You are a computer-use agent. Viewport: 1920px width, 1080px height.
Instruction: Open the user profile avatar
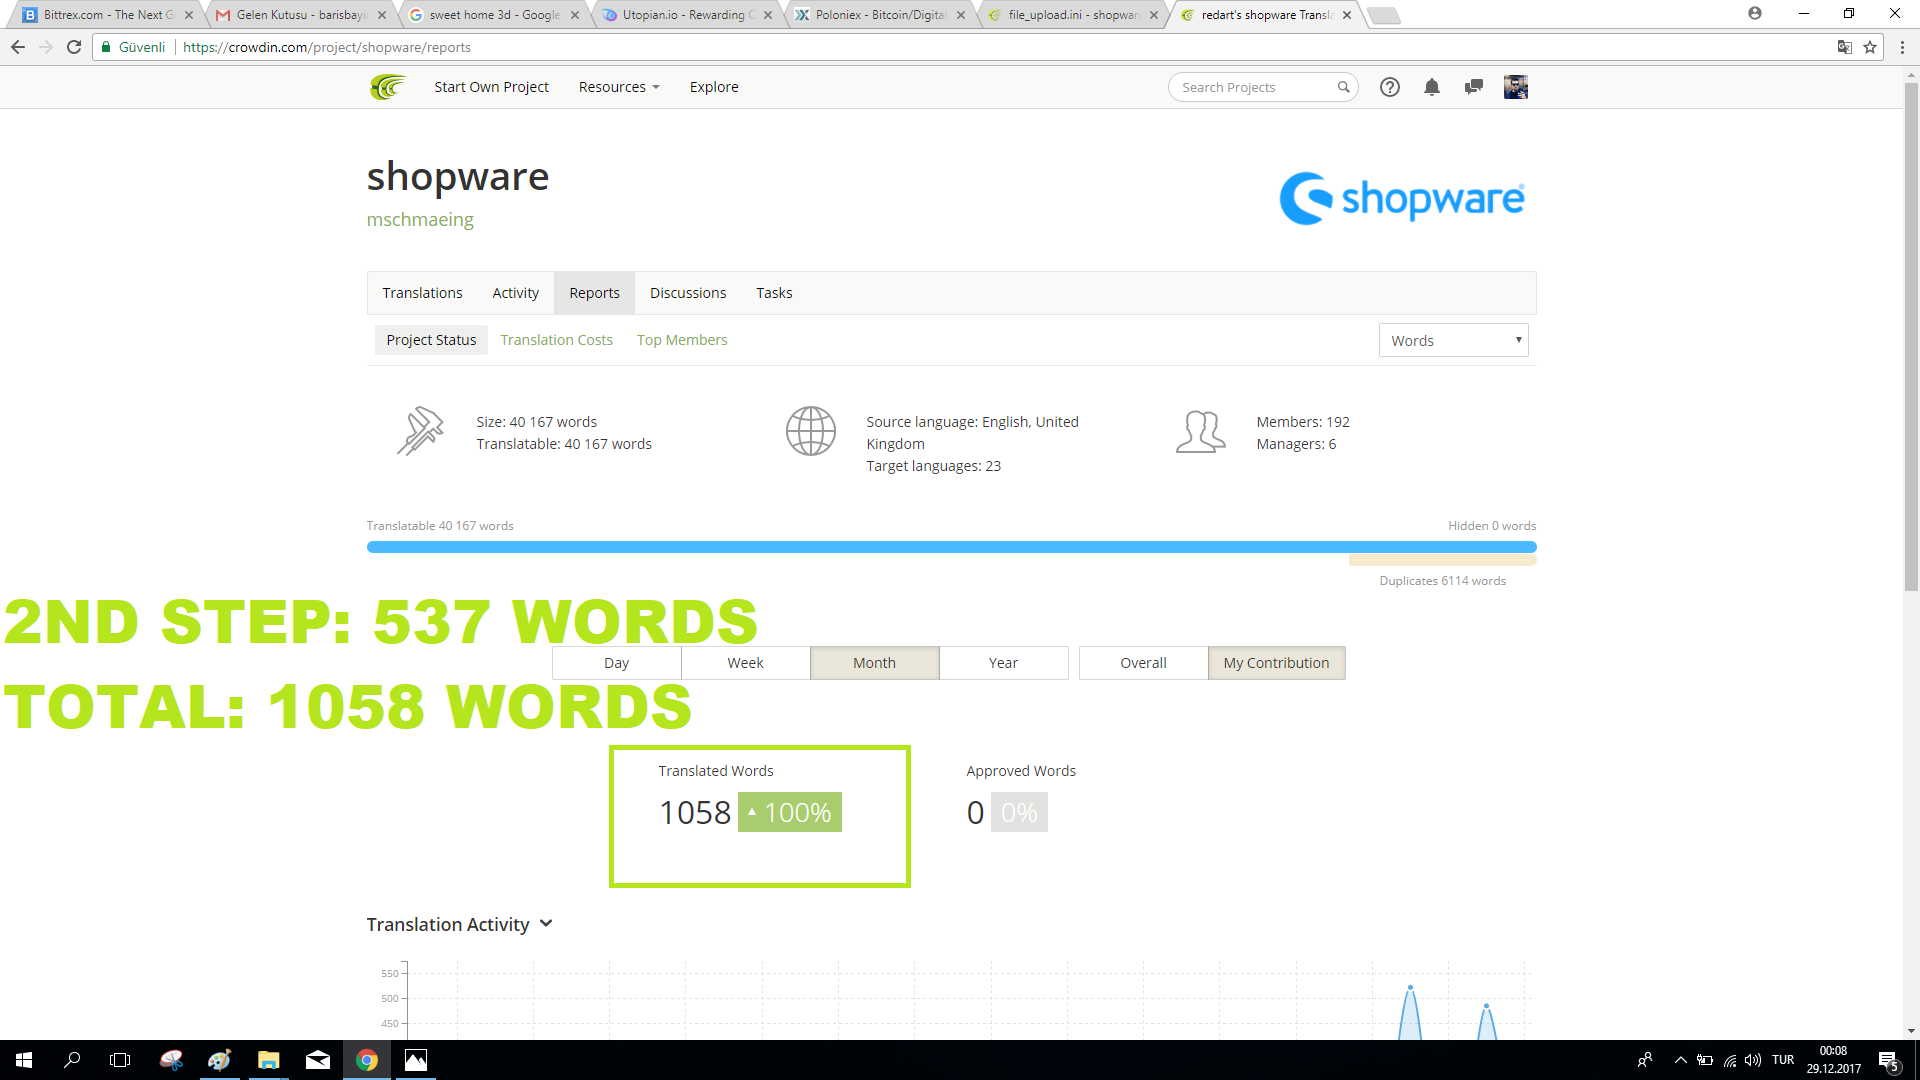[x=1515, y=87]
